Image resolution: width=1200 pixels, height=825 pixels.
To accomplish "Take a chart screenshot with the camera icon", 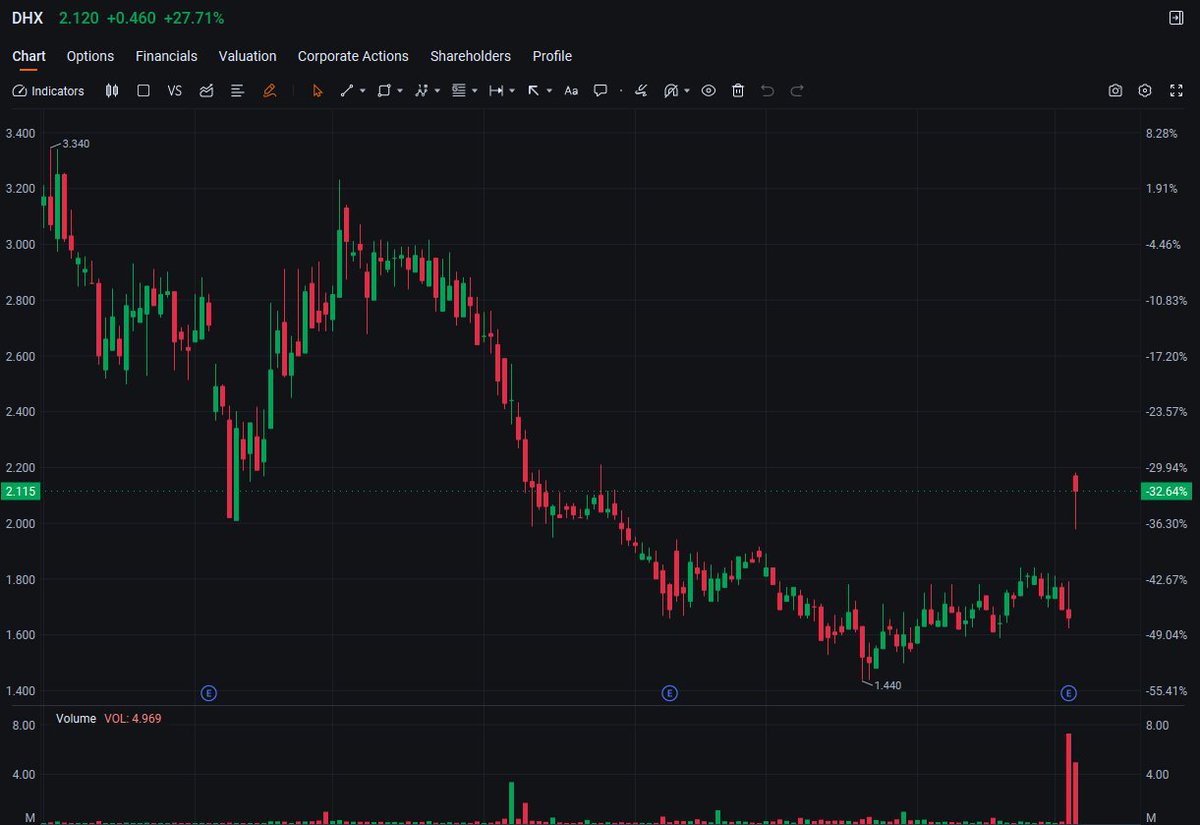I will pyautogui.click(x=1115, y=91).
